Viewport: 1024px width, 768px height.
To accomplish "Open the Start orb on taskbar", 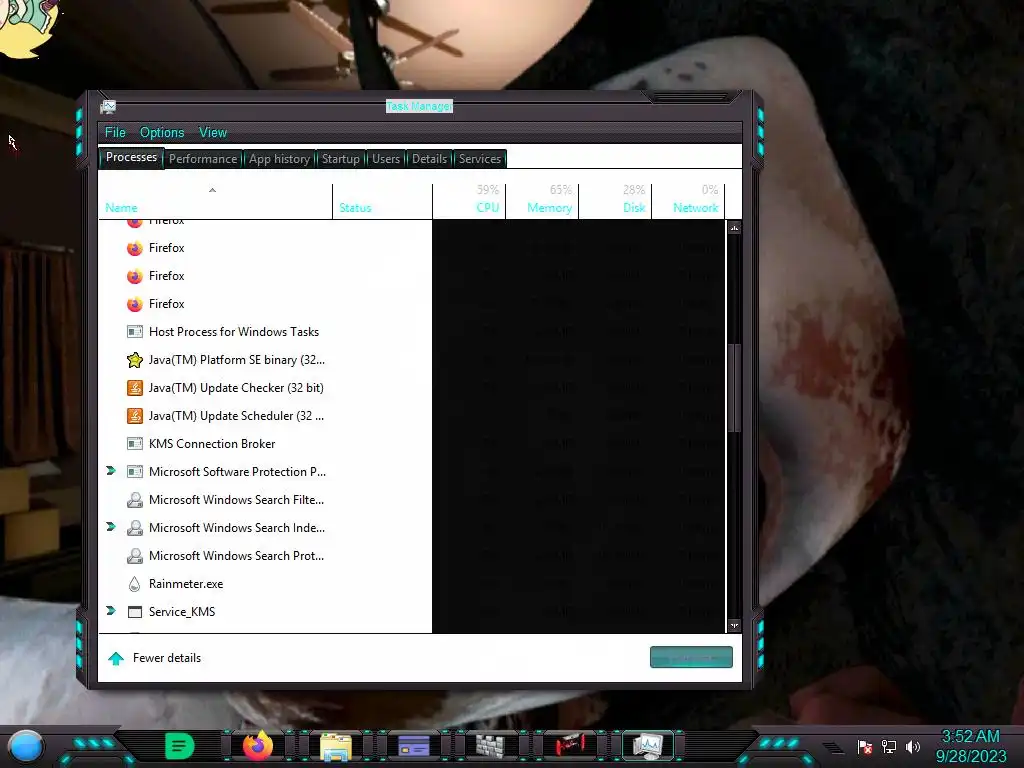I will 26,747.
